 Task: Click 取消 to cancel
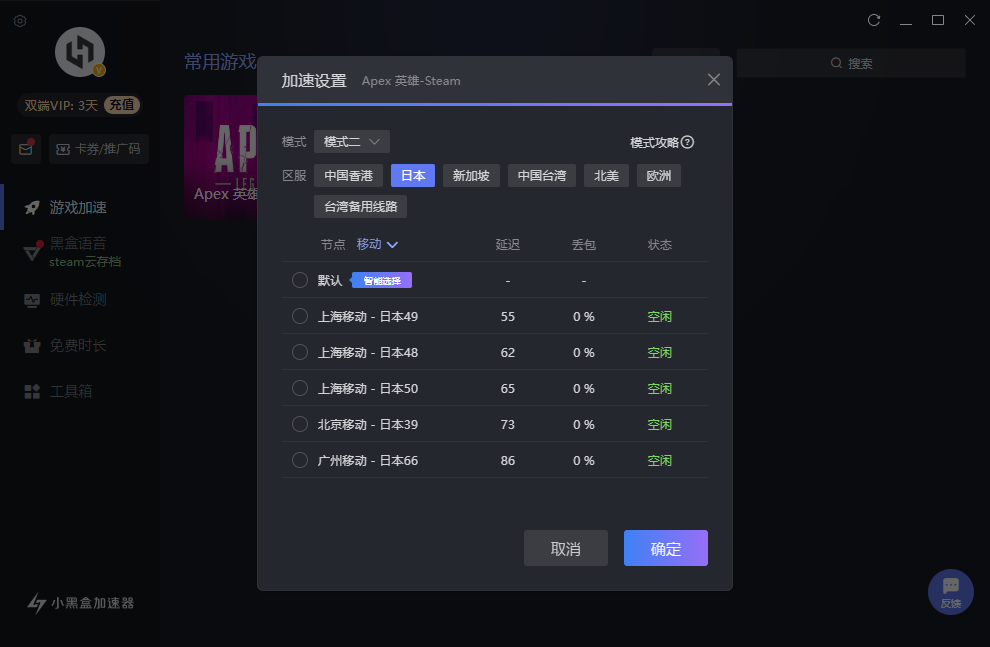click(566, 548)
